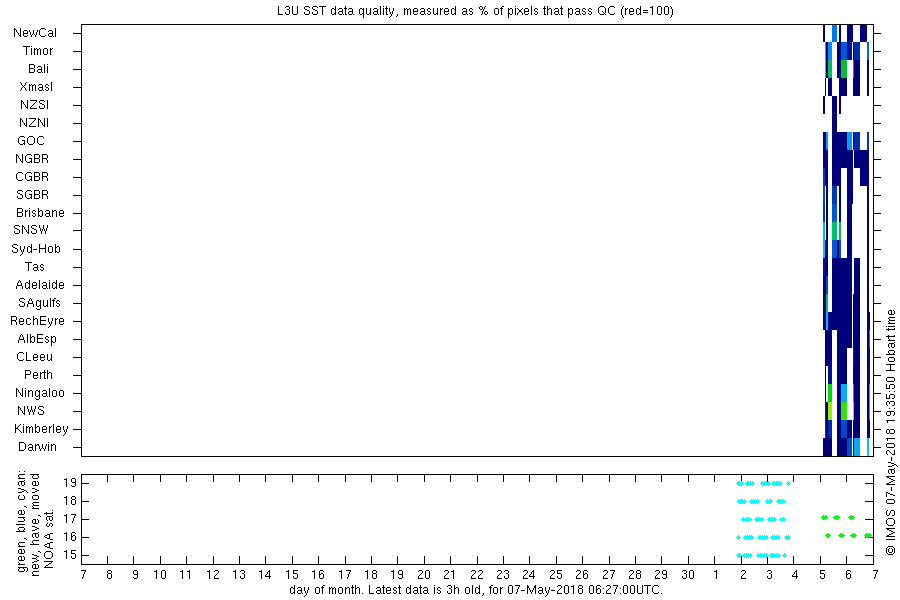Click the Ningaloo region label
This screenshot has height=600, width=900.
40,393
